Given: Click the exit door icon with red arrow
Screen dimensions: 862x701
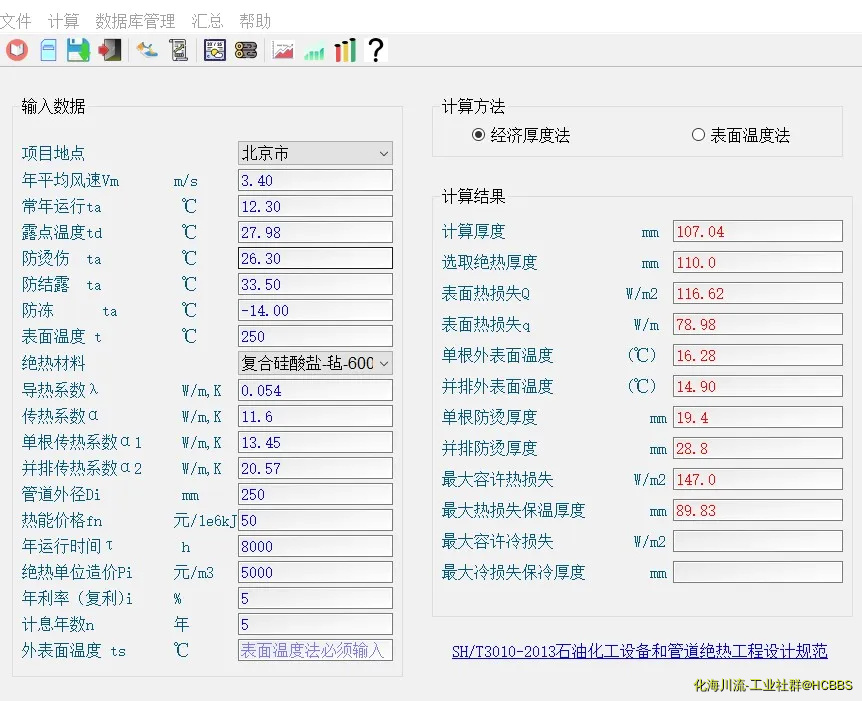Looking at the screenshot, I should pos(109,51).
